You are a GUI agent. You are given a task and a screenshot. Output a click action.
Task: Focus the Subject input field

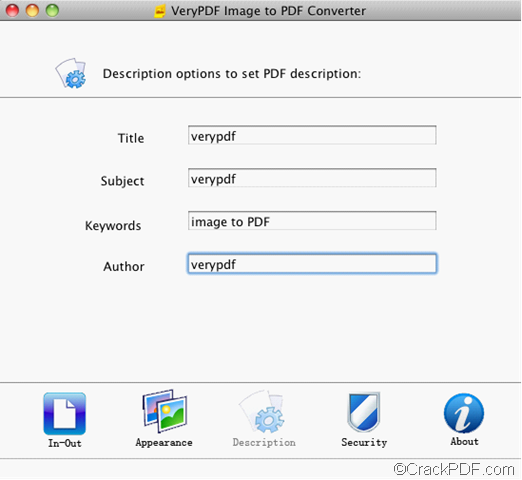click(x=312, y=178)
